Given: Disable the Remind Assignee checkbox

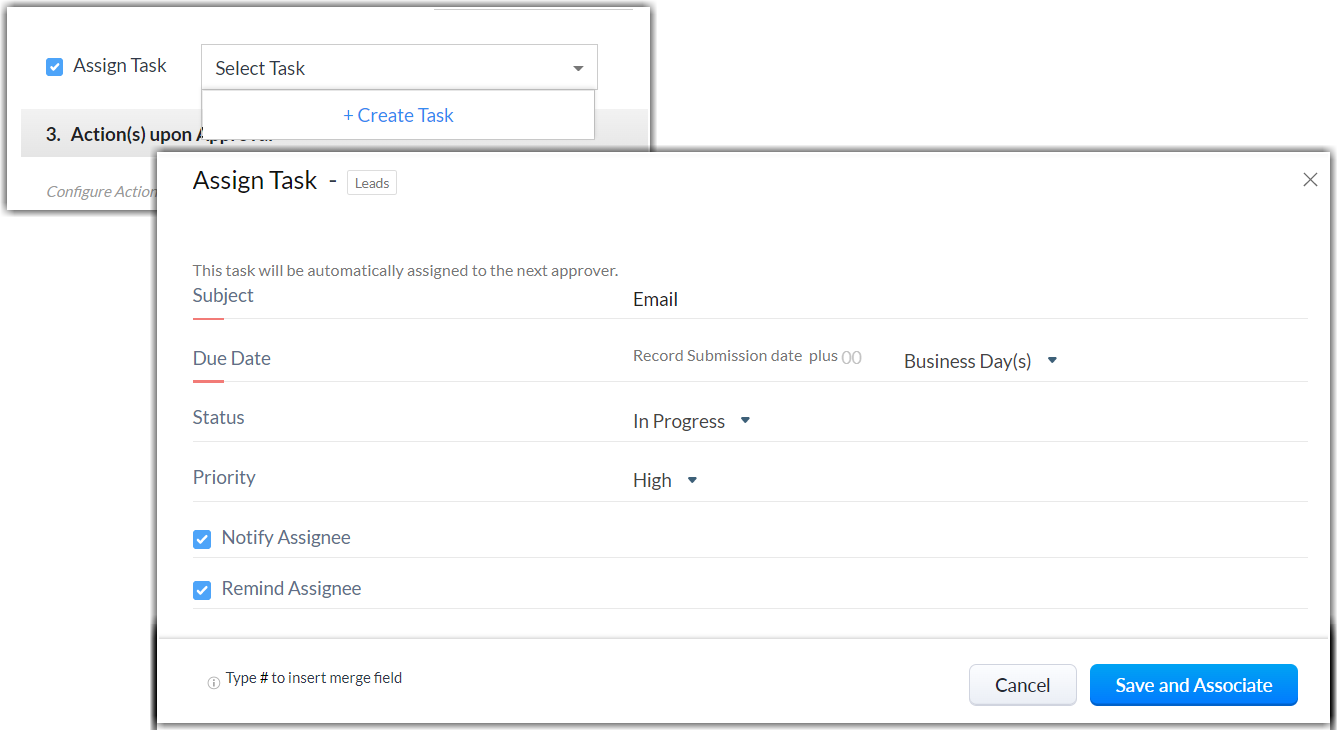Looking at the screenshot, I should click(x=202, y=590).
